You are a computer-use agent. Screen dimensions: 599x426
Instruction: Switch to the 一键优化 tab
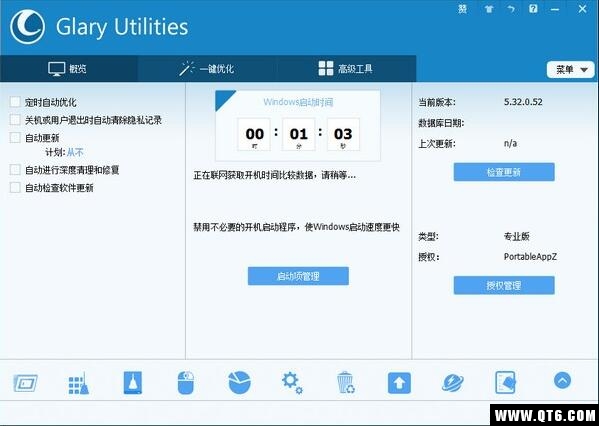(207, 69)
